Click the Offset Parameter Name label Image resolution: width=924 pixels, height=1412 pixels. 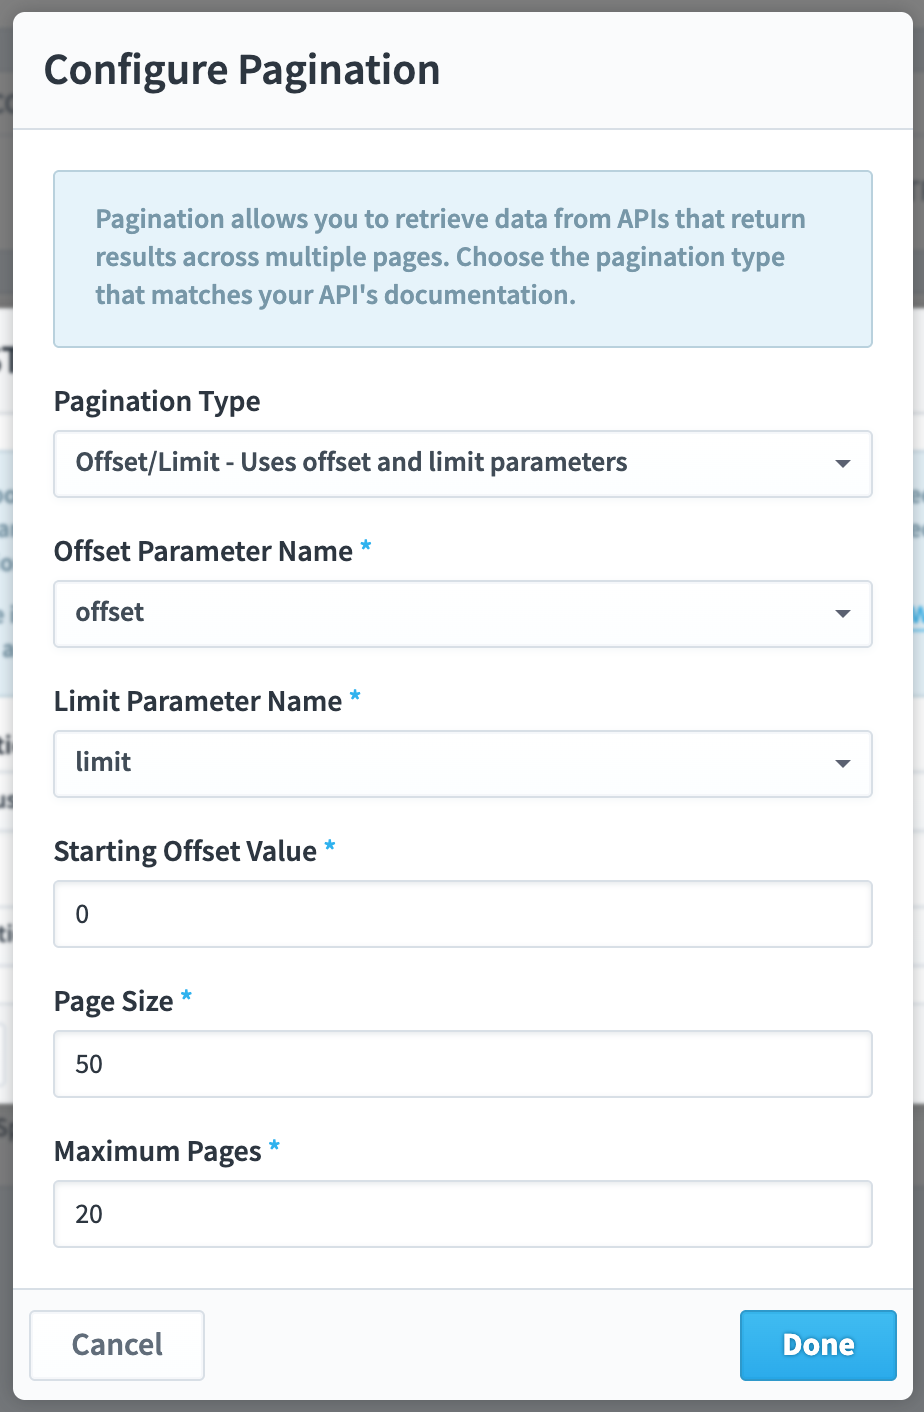(203, 551)
